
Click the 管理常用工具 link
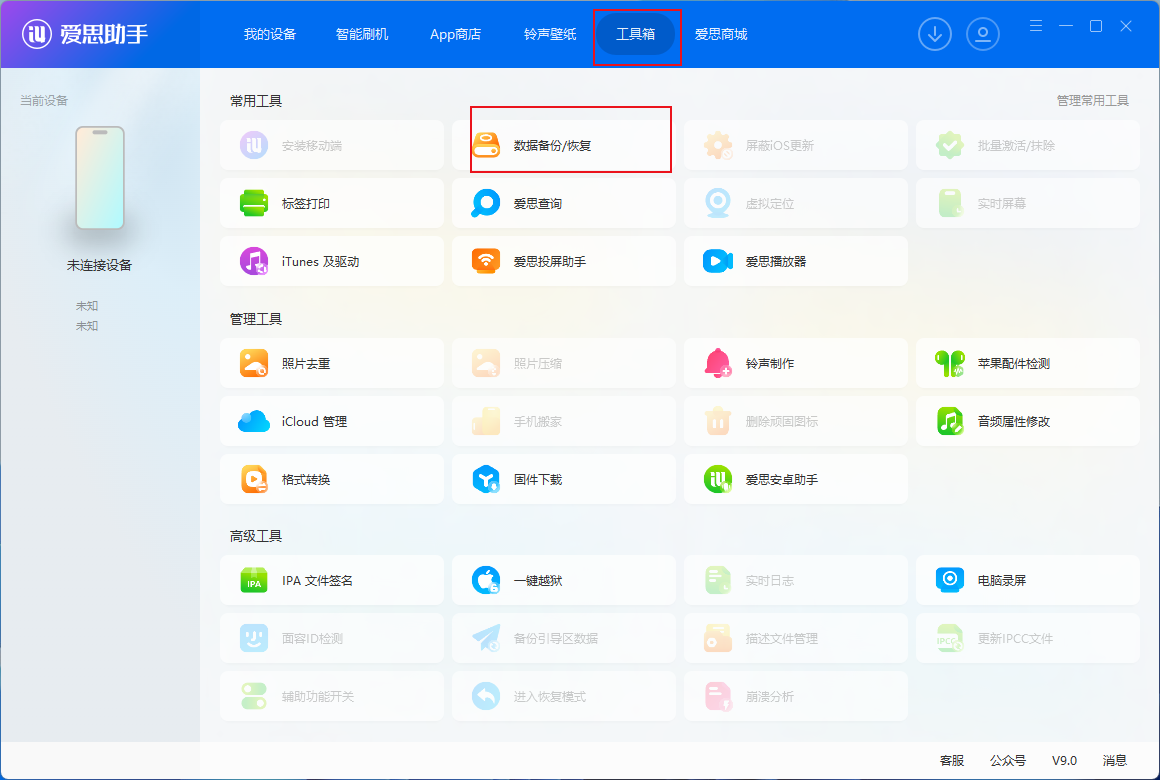pos(1093,101)
